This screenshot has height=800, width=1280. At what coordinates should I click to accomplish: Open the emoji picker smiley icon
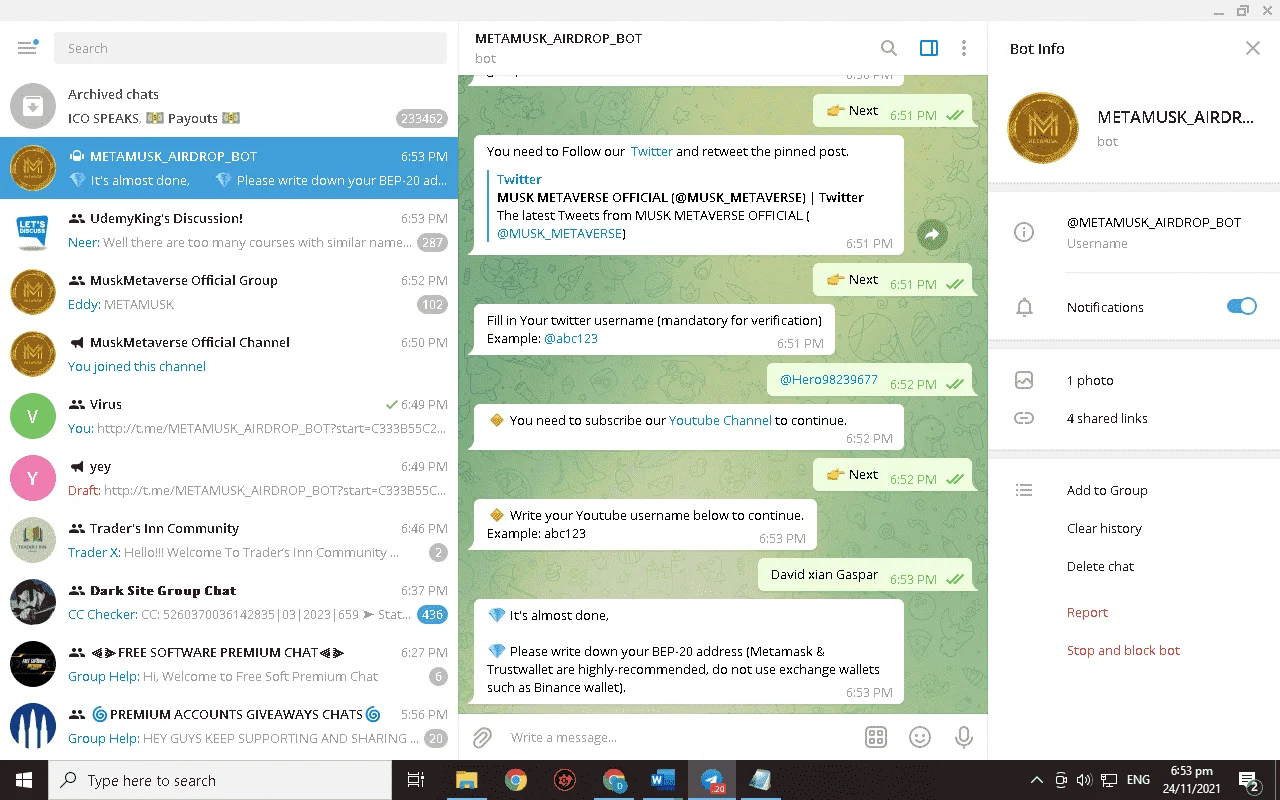pos(920,738)
